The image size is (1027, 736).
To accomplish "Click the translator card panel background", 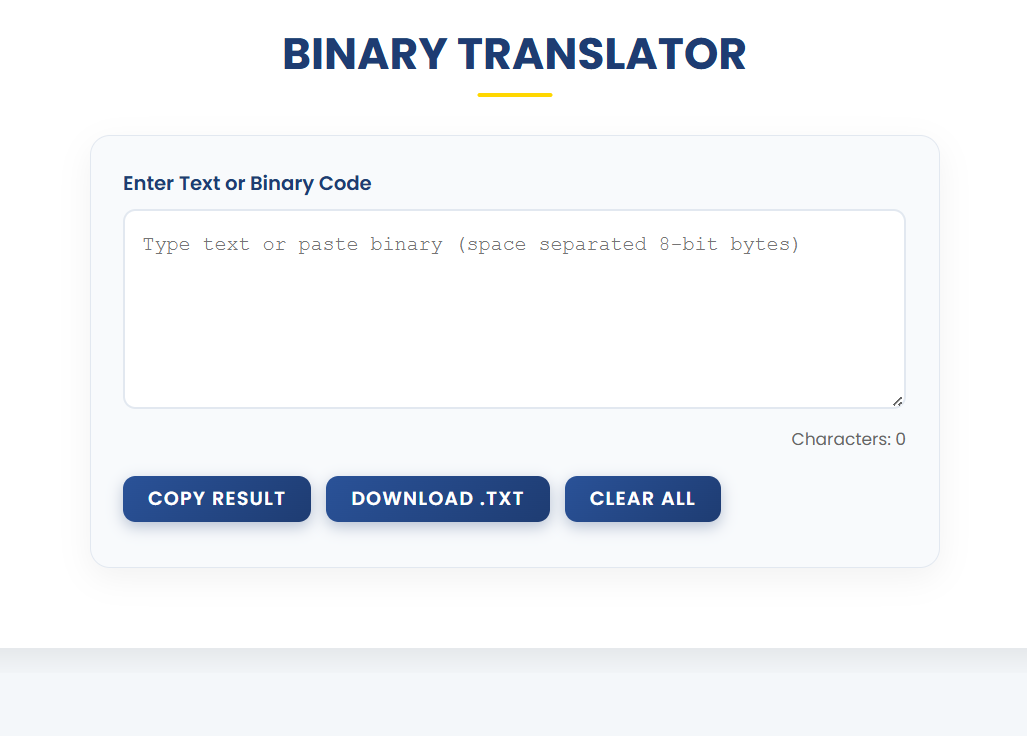I will click(513, 545).
